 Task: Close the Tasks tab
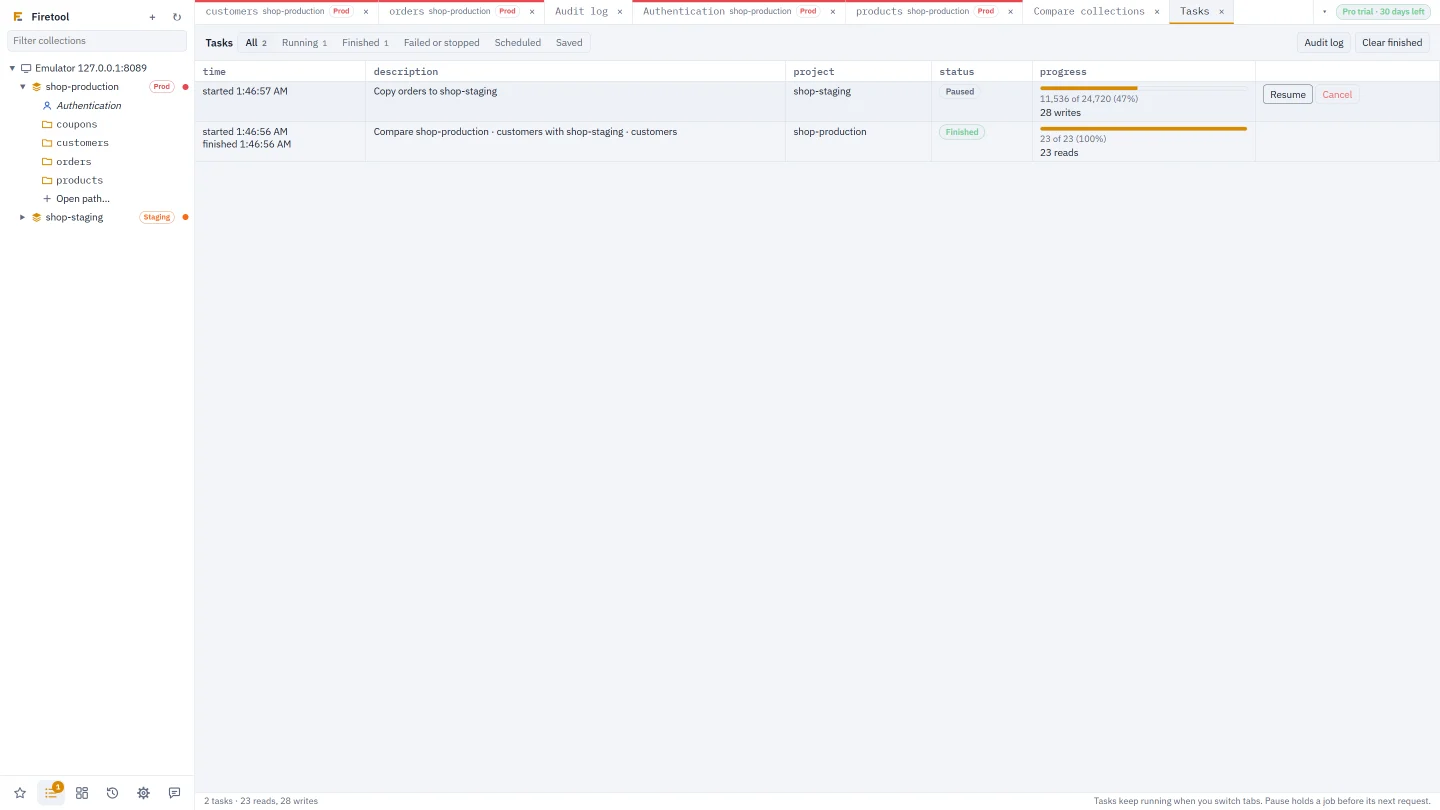click(1221, 12)
